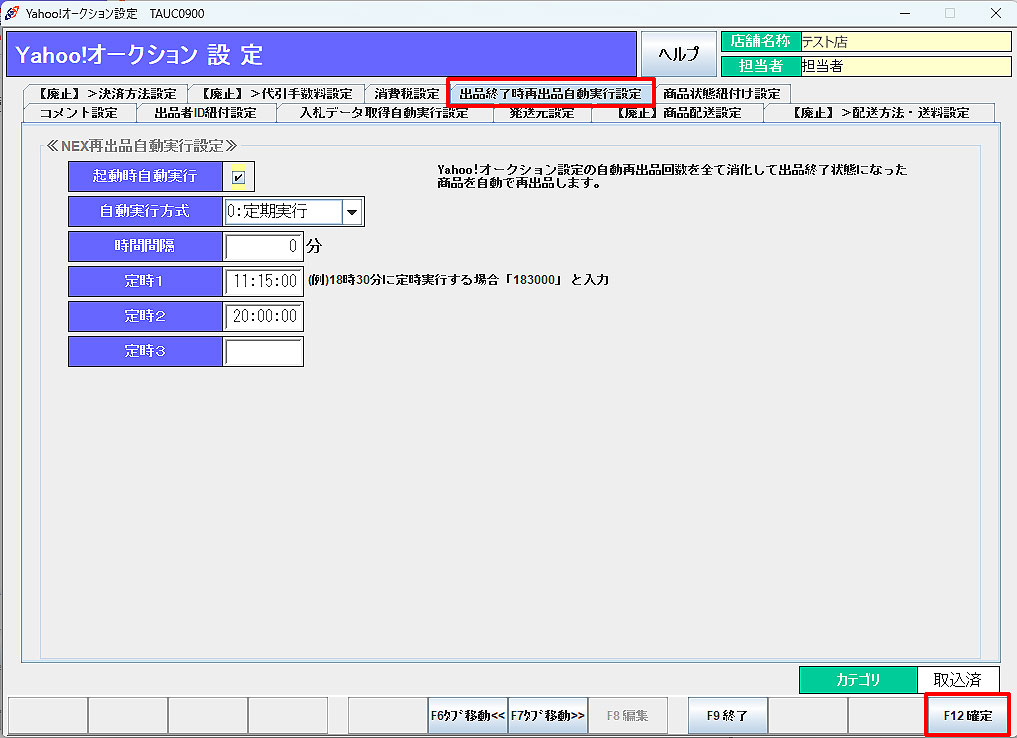1017x738 pixels.
Task: Click F6 タブ移動<< previous tab button
Action: 468,715
